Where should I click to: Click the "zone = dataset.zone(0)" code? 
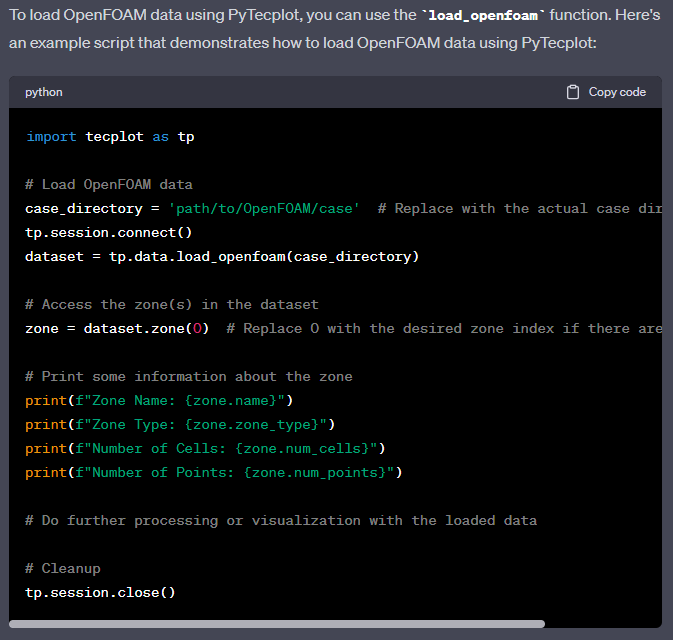(117, 329)
